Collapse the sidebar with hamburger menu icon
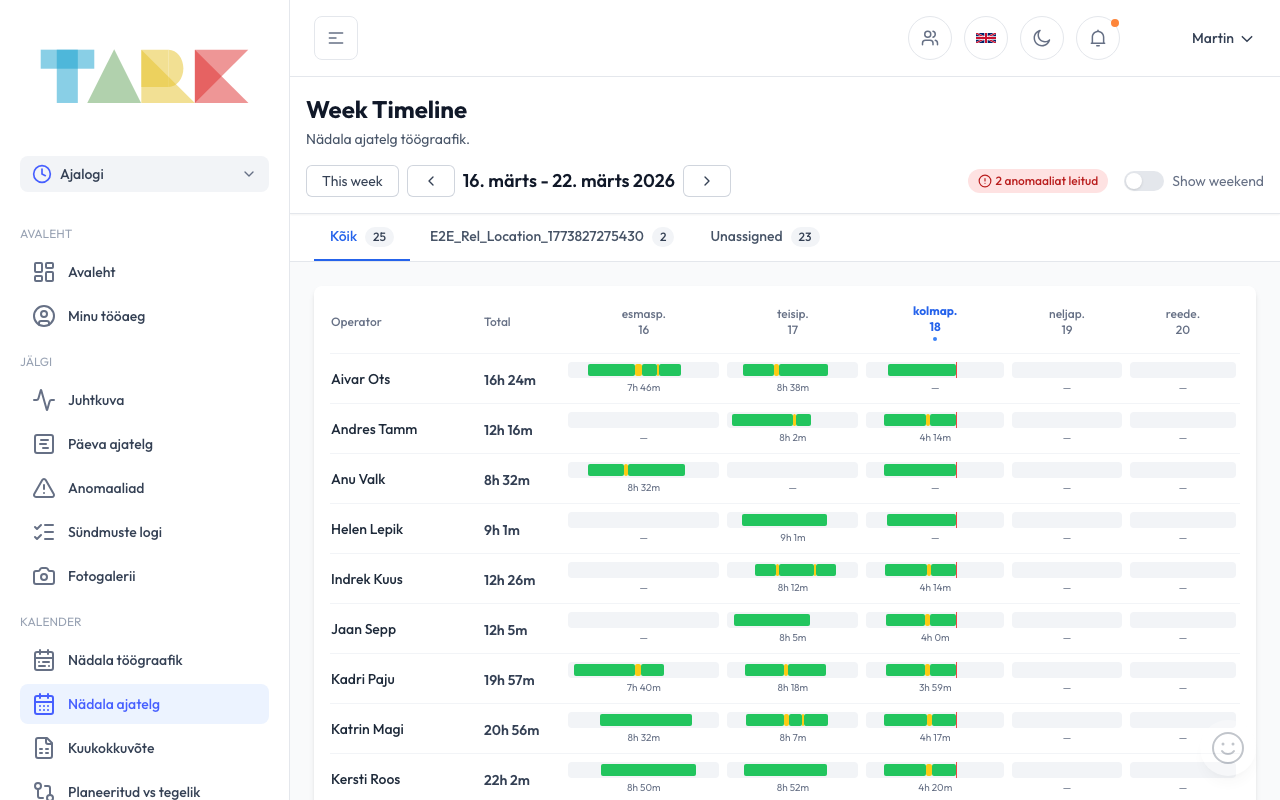1280x800 pixels. [336, 38]
